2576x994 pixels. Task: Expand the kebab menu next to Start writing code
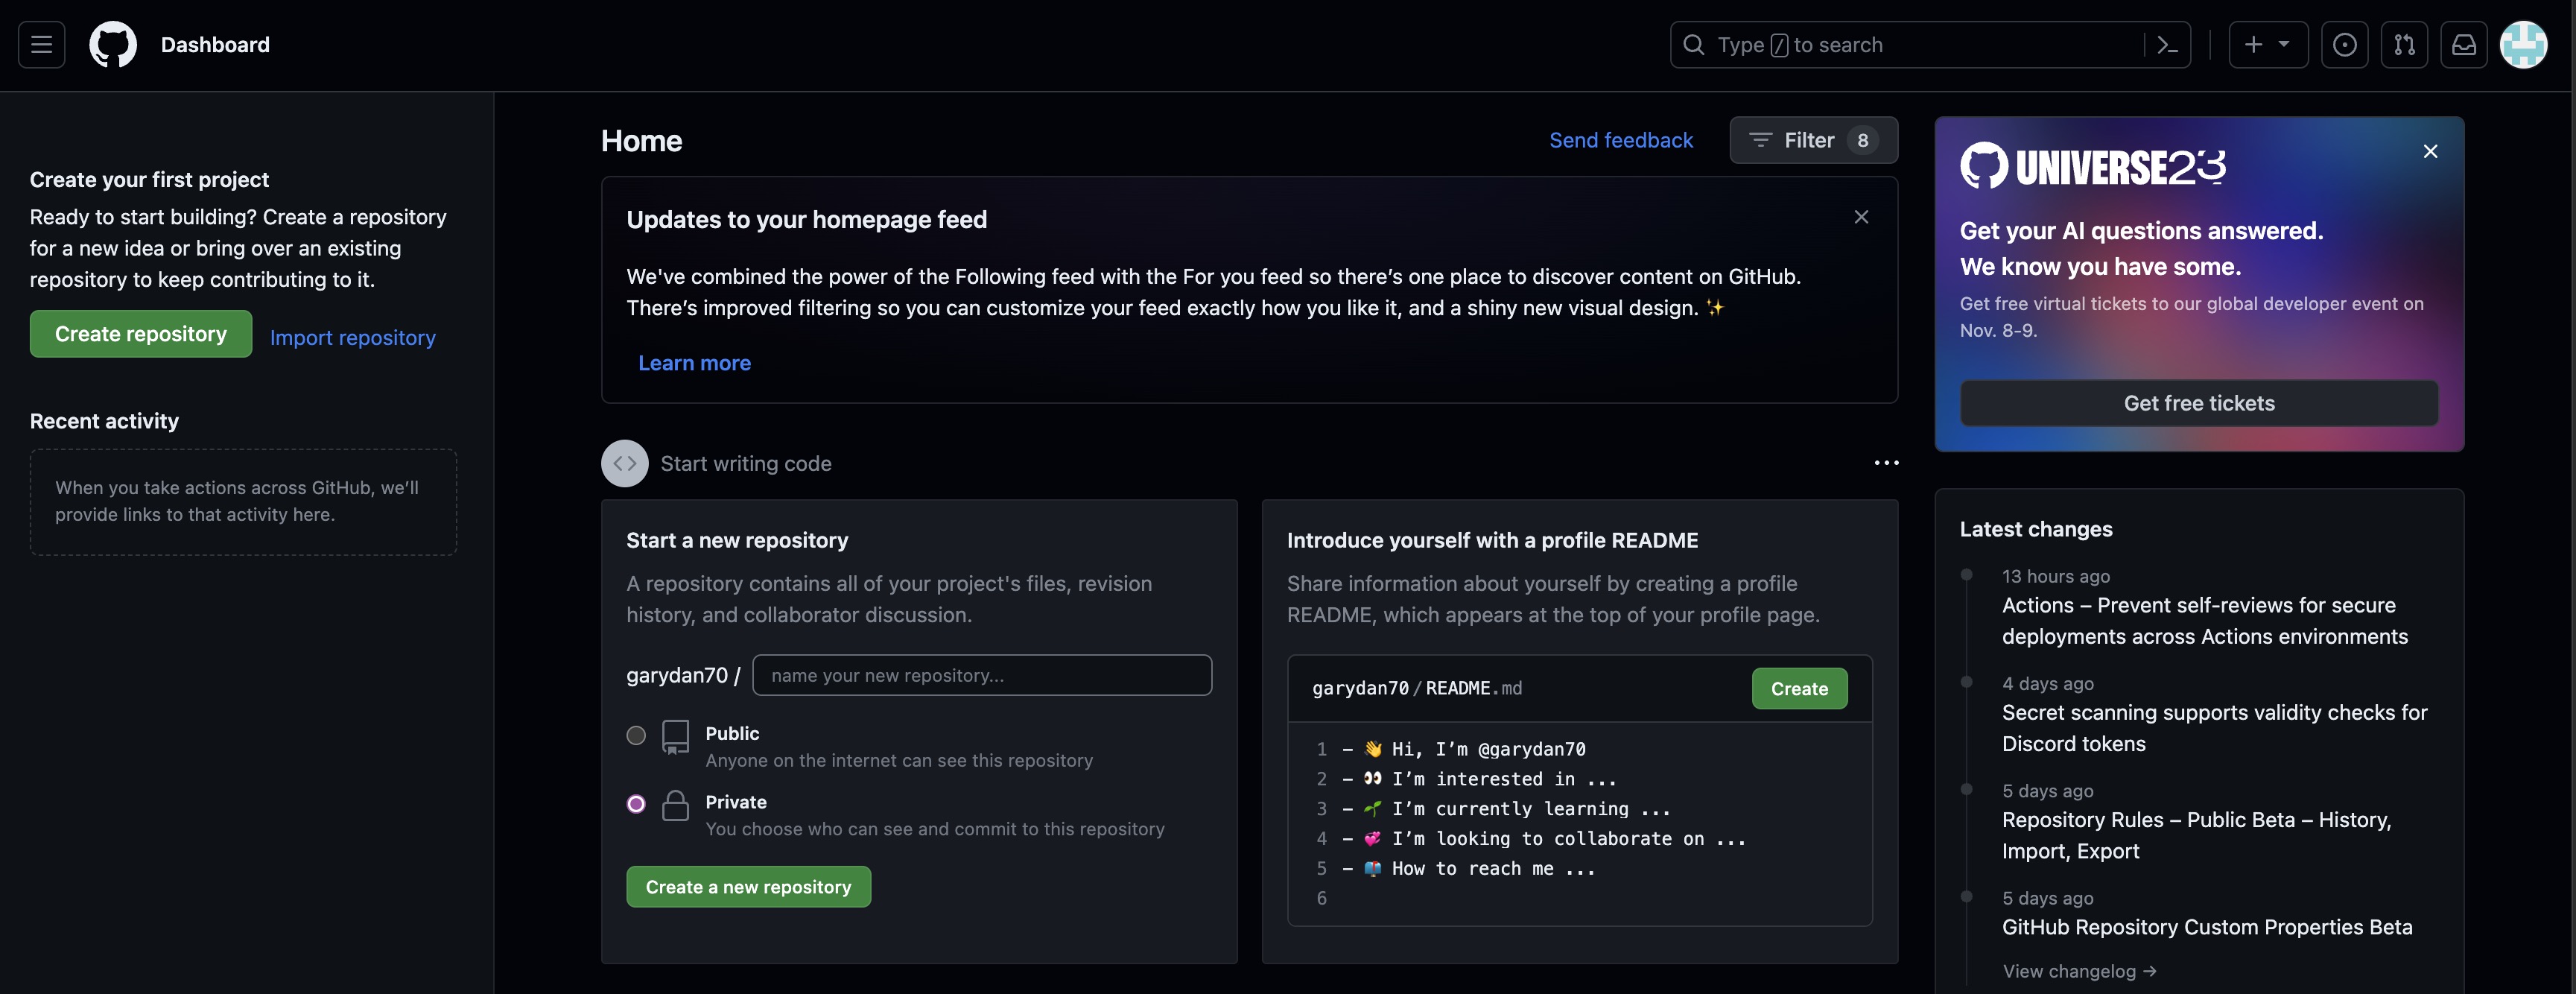[x=1886, y=462]
